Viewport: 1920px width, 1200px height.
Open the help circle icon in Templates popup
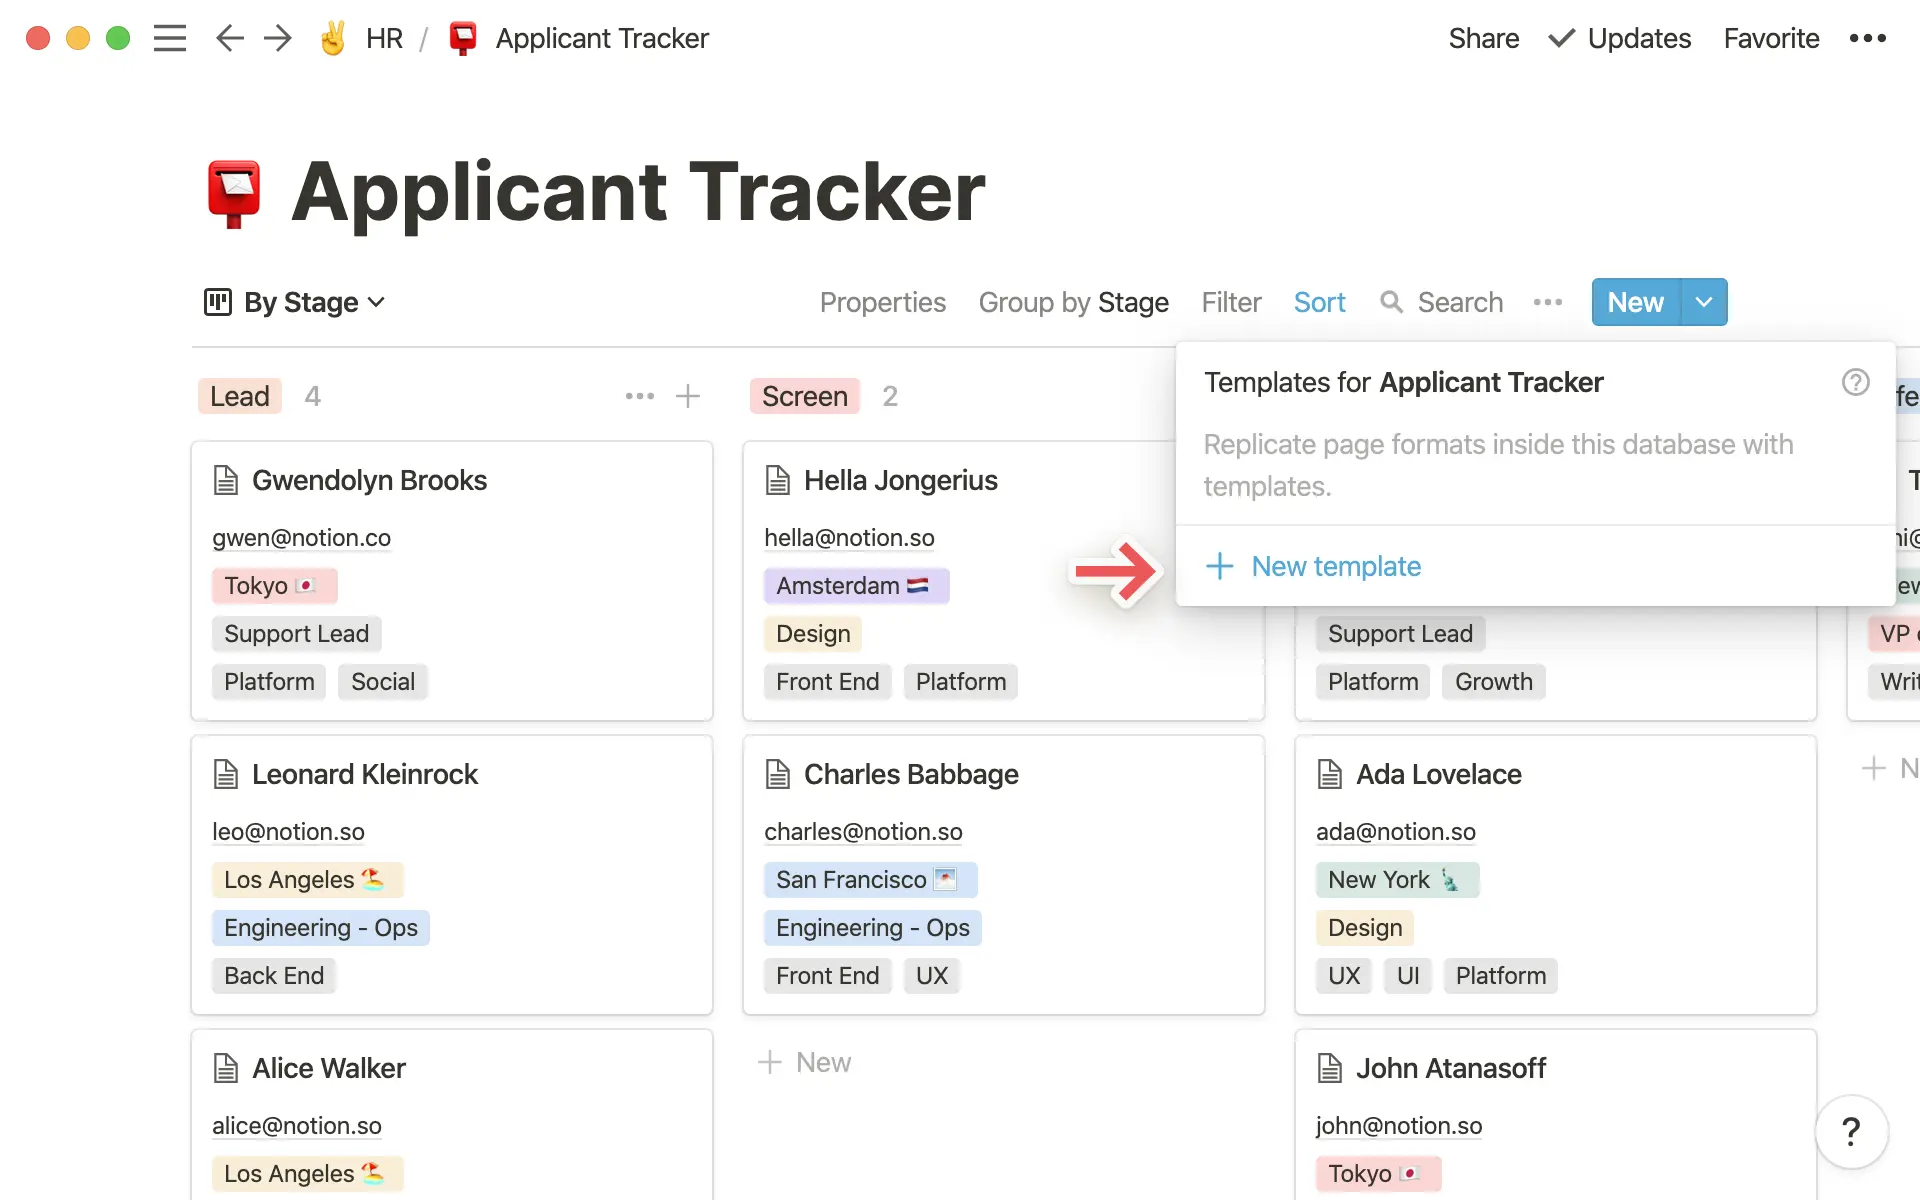(x=1856, y=382)
